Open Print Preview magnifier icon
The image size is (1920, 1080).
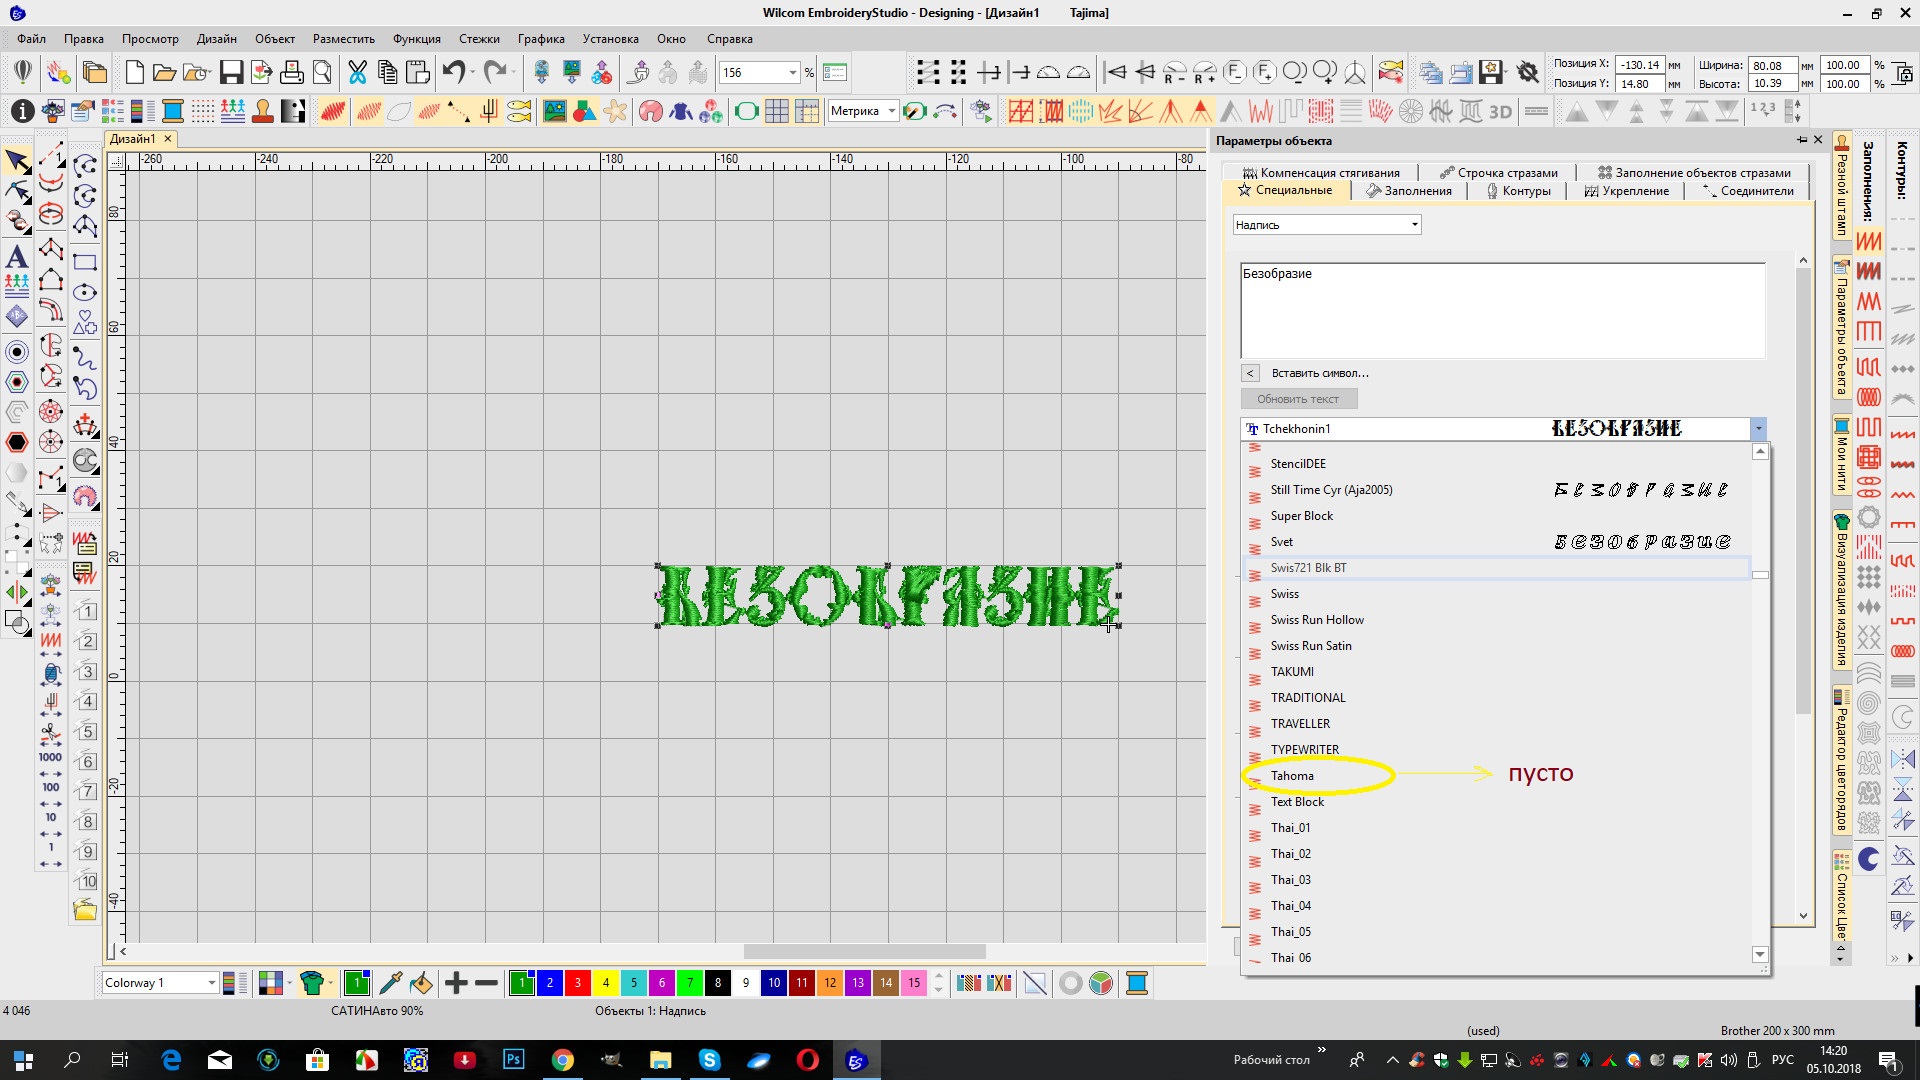[x=322, y=72]
